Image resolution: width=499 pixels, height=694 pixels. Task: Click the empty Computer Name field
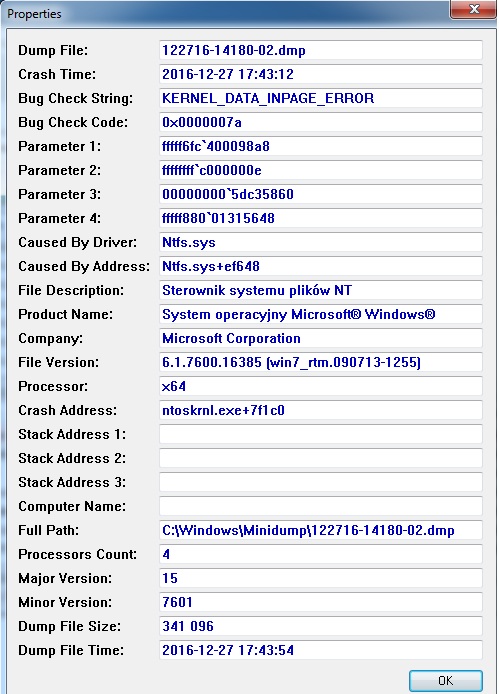321,506
